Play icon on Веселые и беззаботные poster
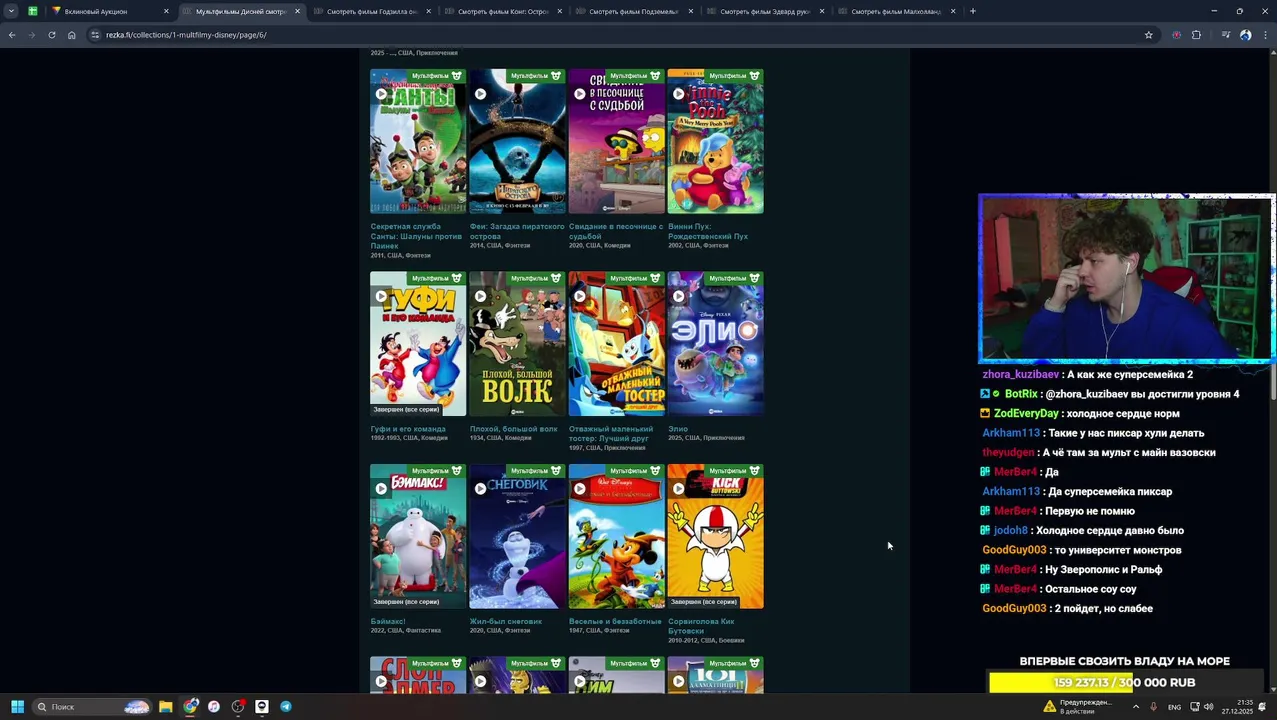 click(579, 489)
